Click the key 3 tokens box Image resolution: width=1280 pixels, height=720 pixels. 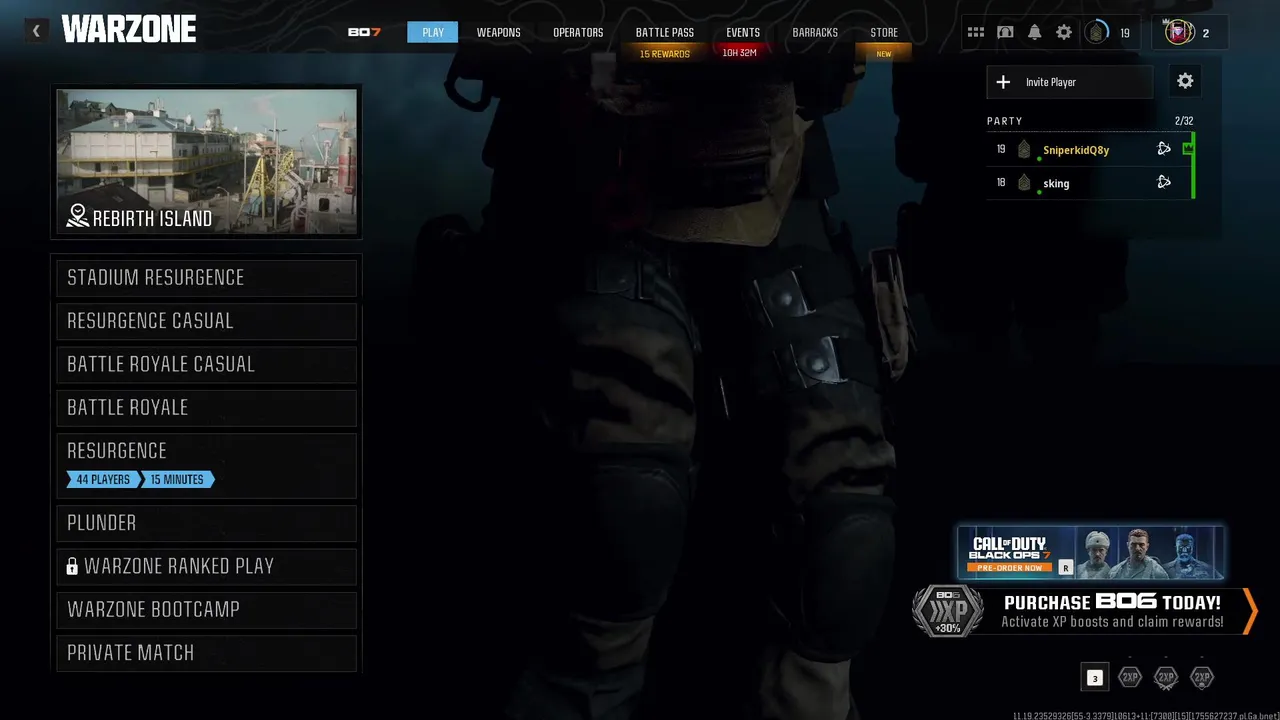pos(1095,678)
